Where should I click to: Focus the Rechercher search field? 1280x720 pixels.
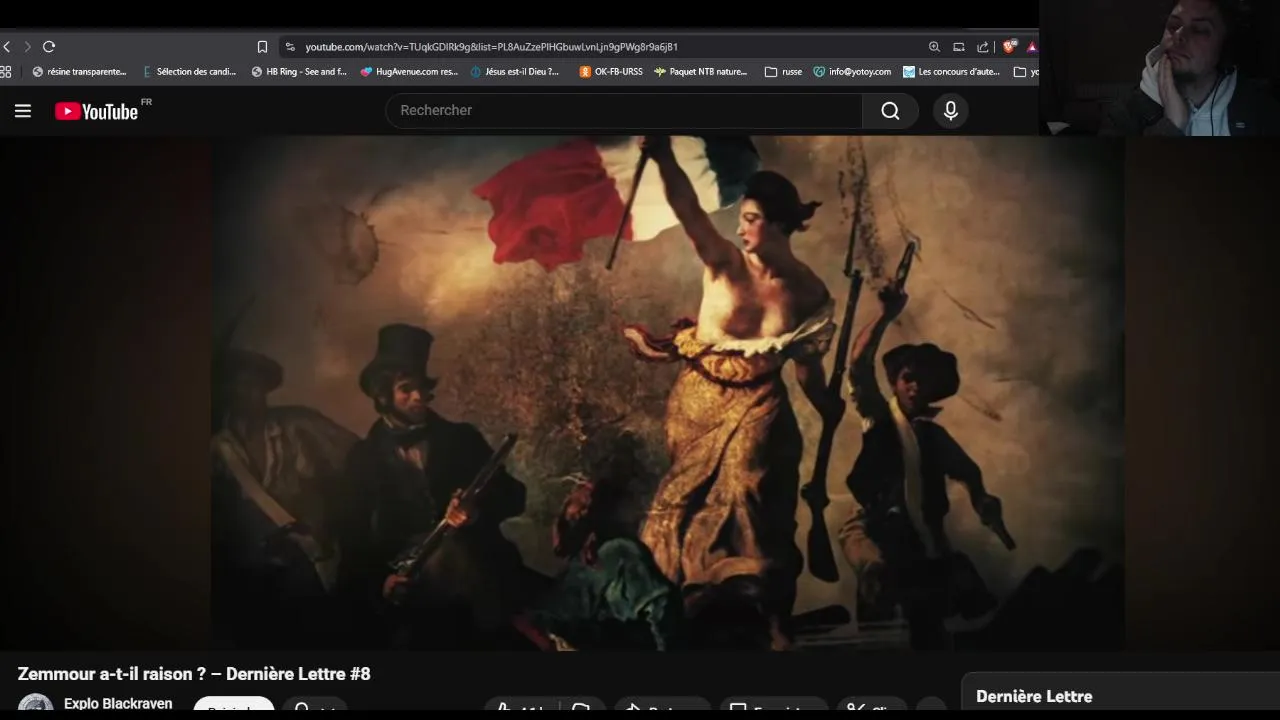(x=624, y=111)
